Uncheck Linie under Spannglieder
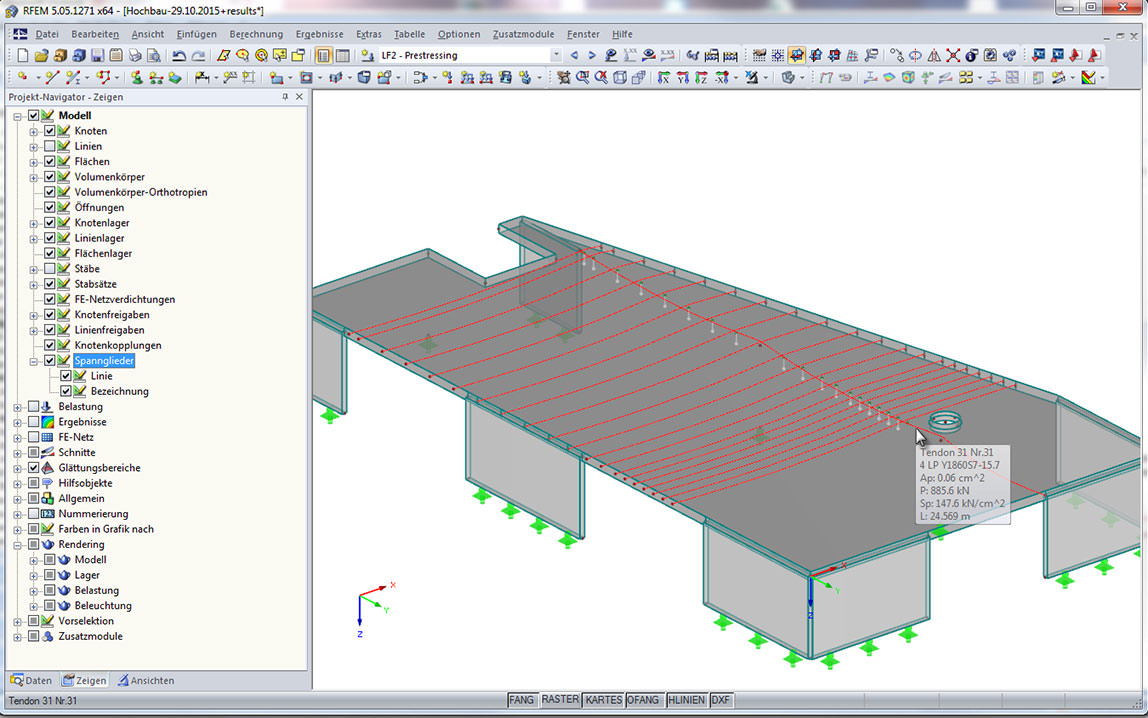 [65, 375]
